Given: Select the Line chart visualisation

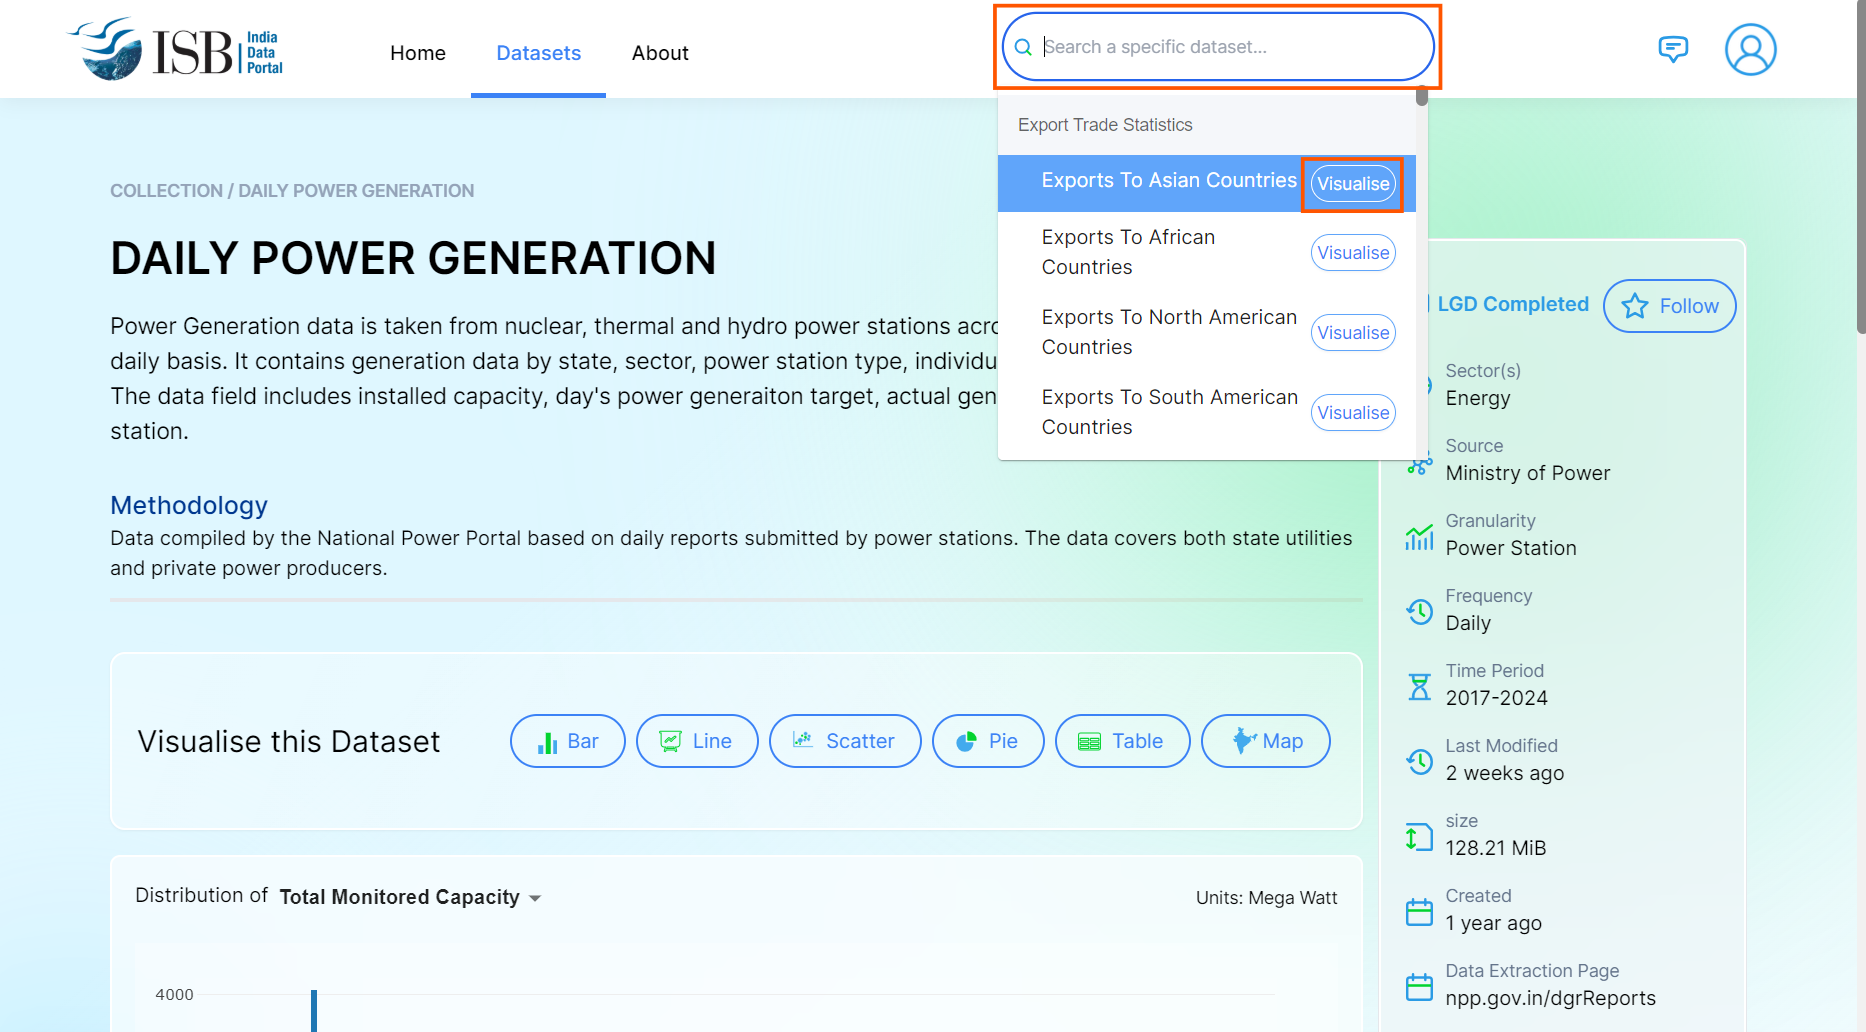Looking at the screenshot, I should click(x=696, y=741).
